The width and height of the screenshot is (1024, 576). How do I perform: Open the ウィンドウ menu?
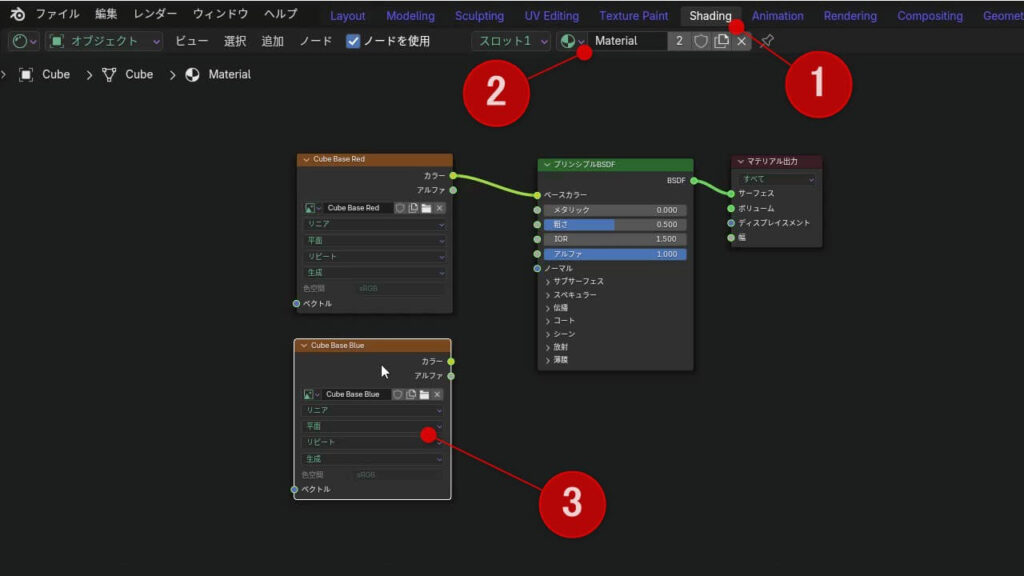[x=220, y=14]
